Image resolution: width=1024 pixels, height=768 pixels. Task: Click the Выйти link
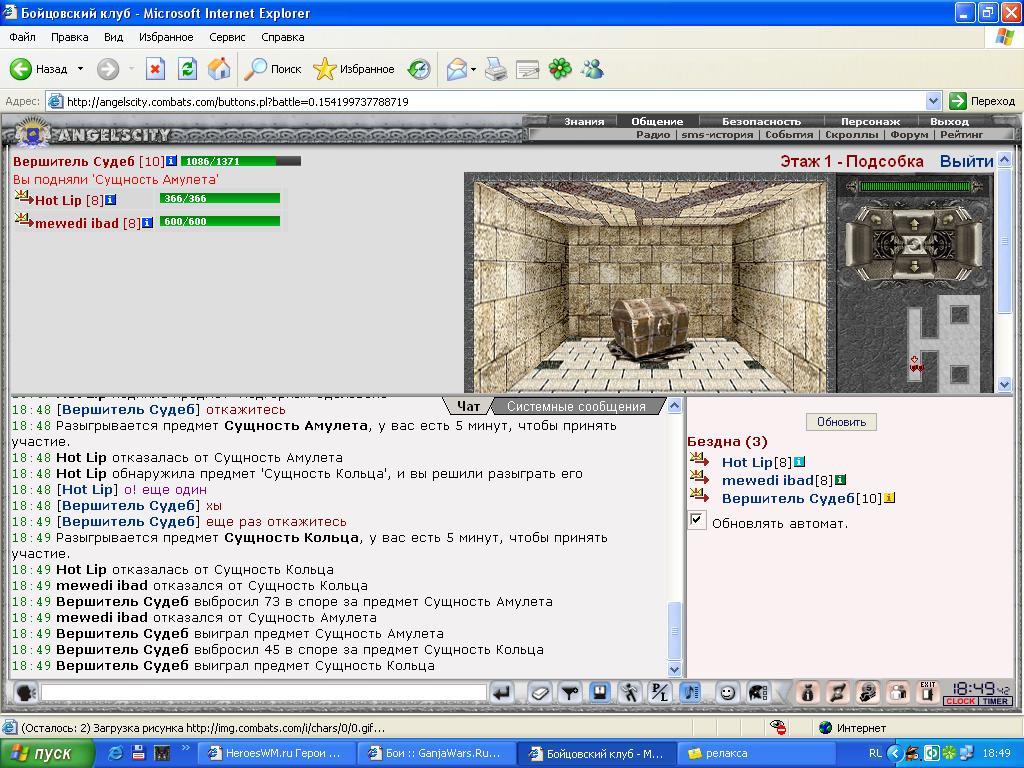tap(967, 161)
